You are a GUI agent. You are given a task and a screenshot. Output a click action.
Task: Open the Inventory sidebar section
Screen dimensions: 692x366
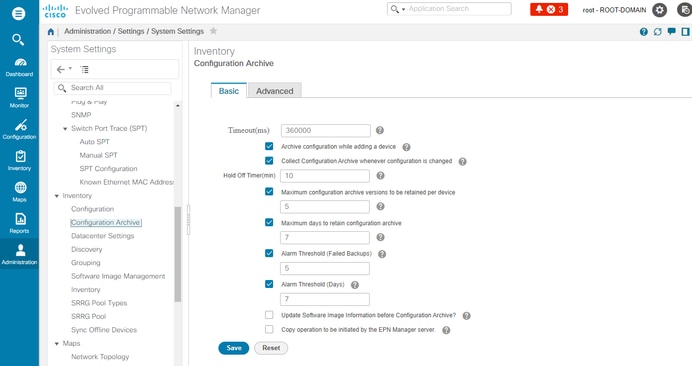point(19,161)
